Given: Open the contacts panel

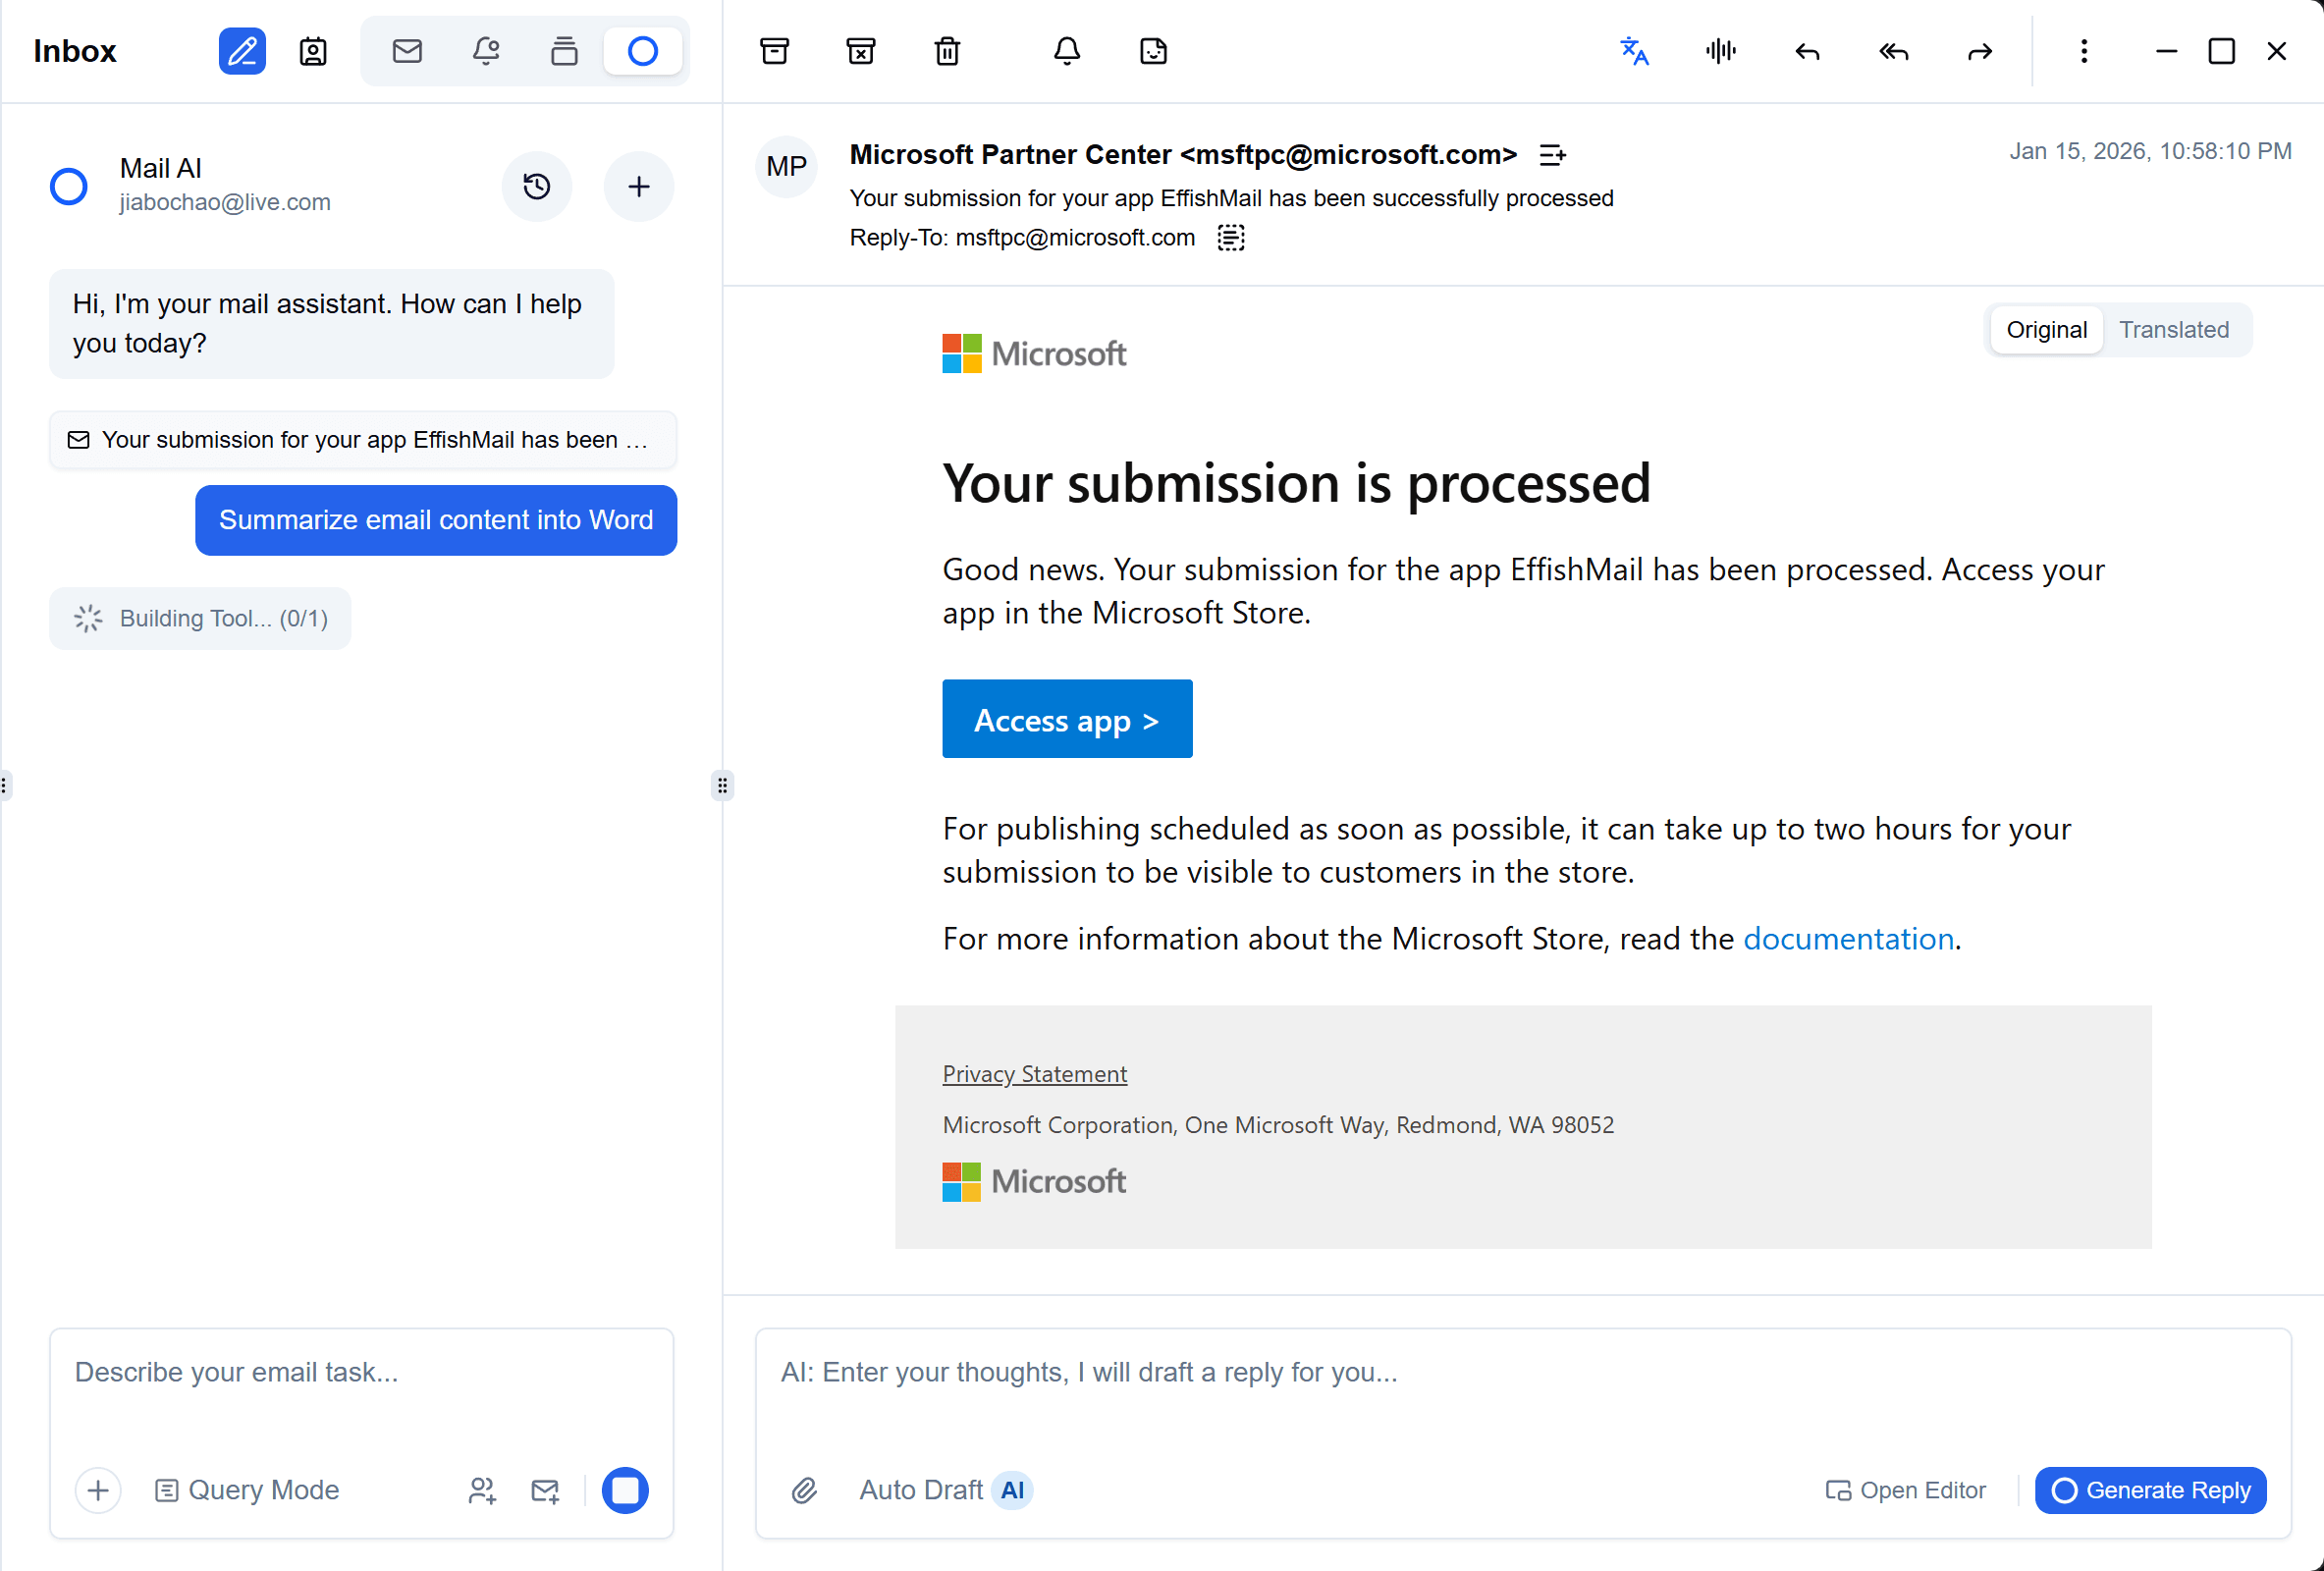Looking at the screenshot, I should pyautogui.click(x=312, y=51).
